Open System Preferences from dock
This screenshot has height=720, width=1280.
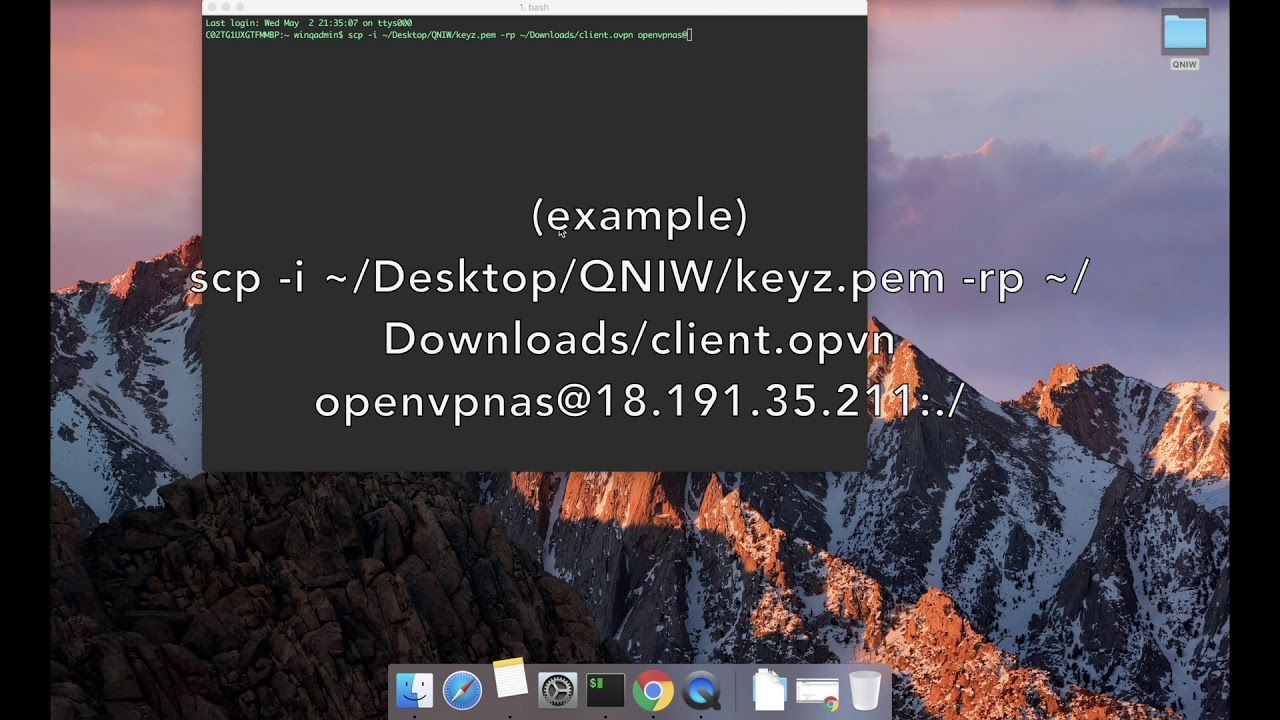pyautogui.click(x=557, y=690)
